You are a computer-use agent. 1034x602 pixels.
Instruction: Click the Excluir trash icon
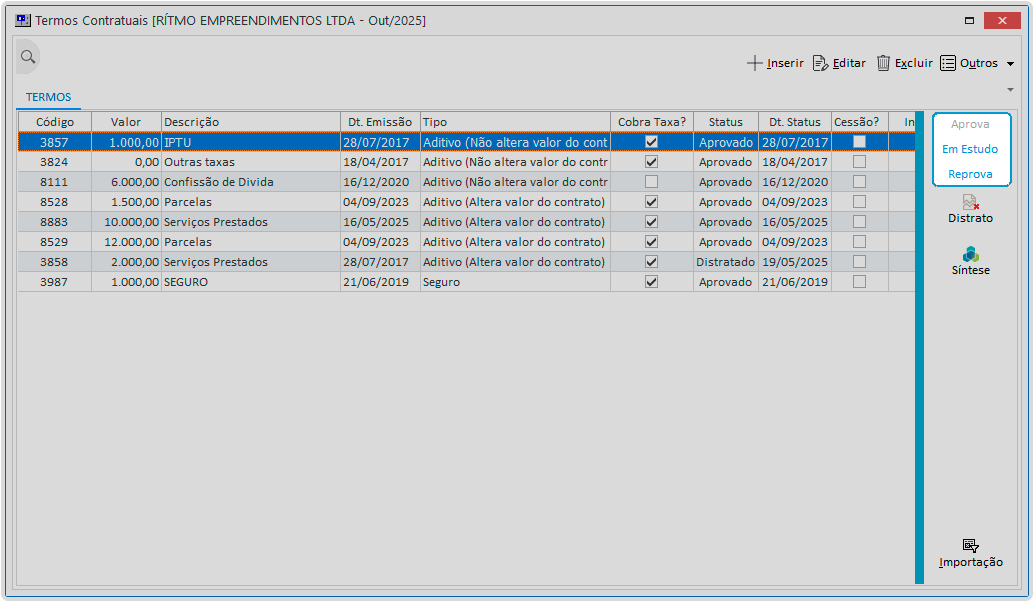point(883,63)
